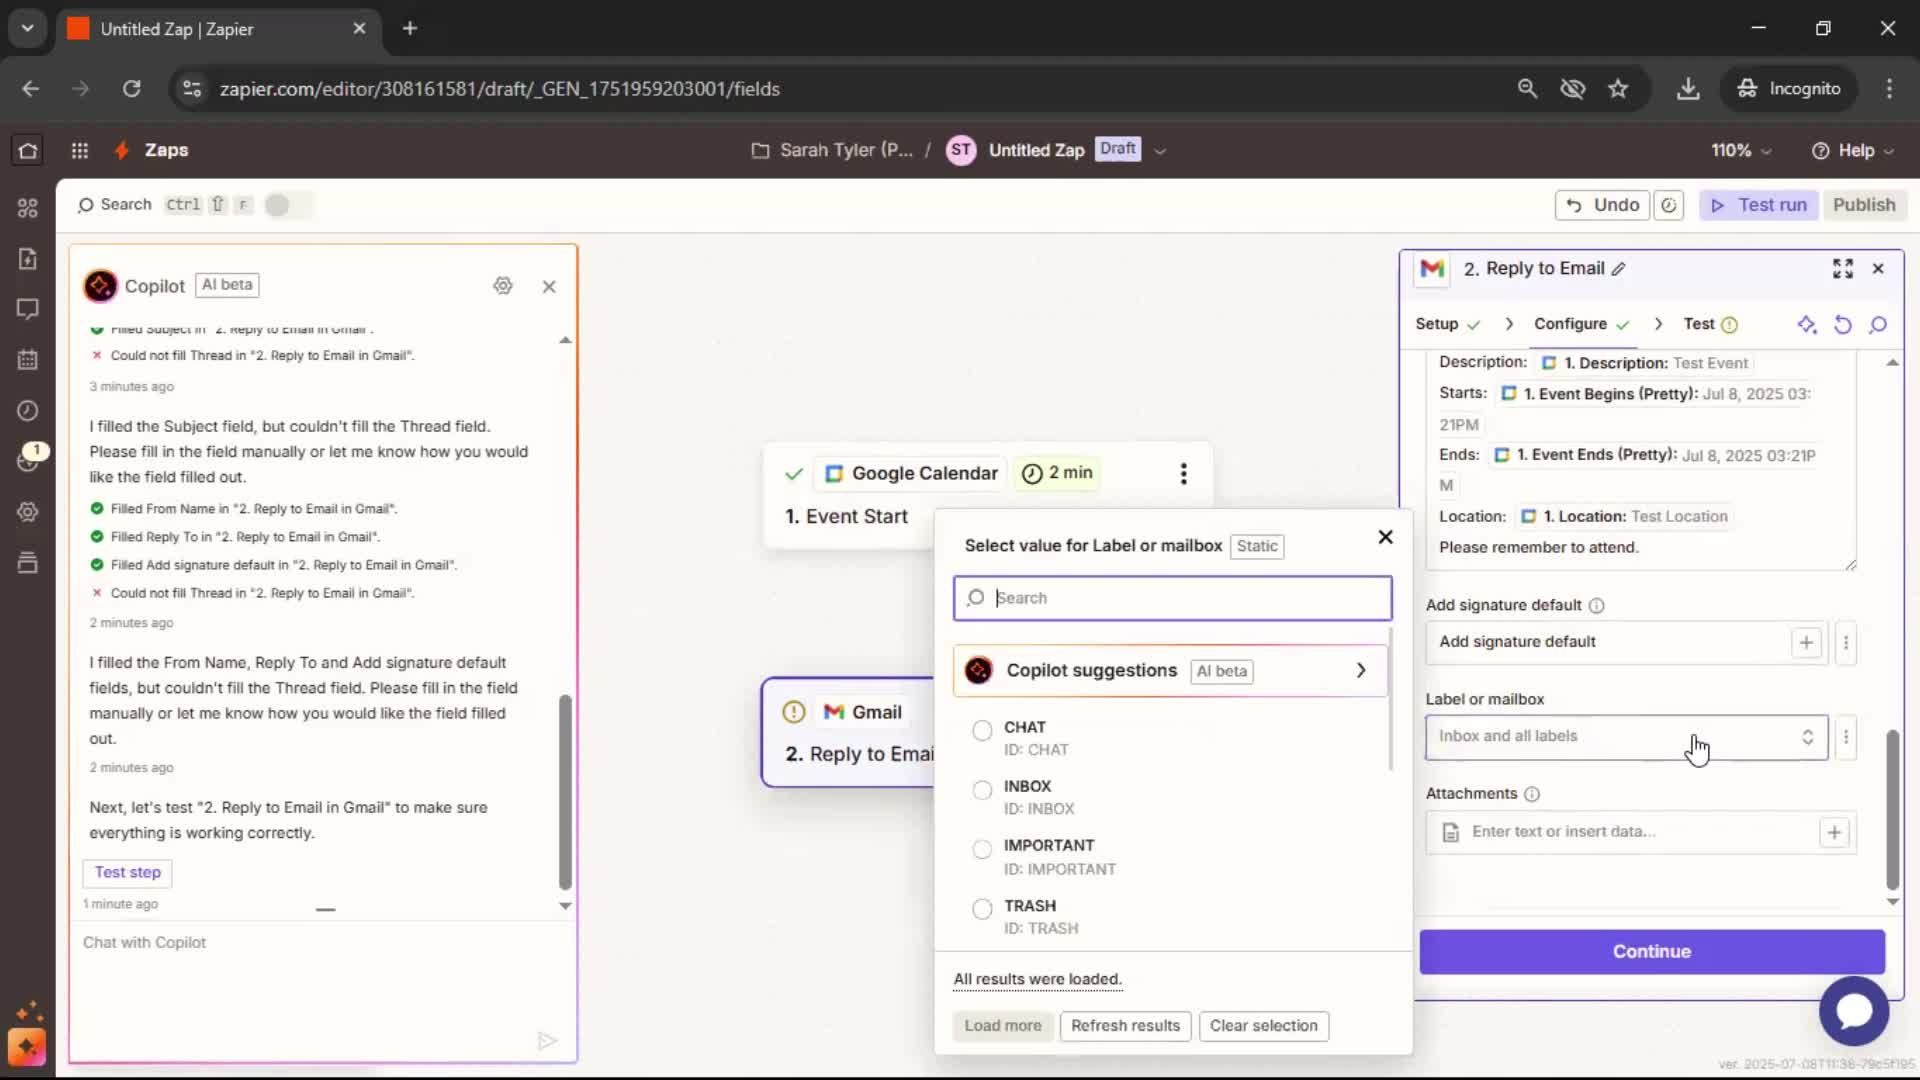Open Label or mailbox dropdown
The image size is (1920, 1080).
point(1626,737)
